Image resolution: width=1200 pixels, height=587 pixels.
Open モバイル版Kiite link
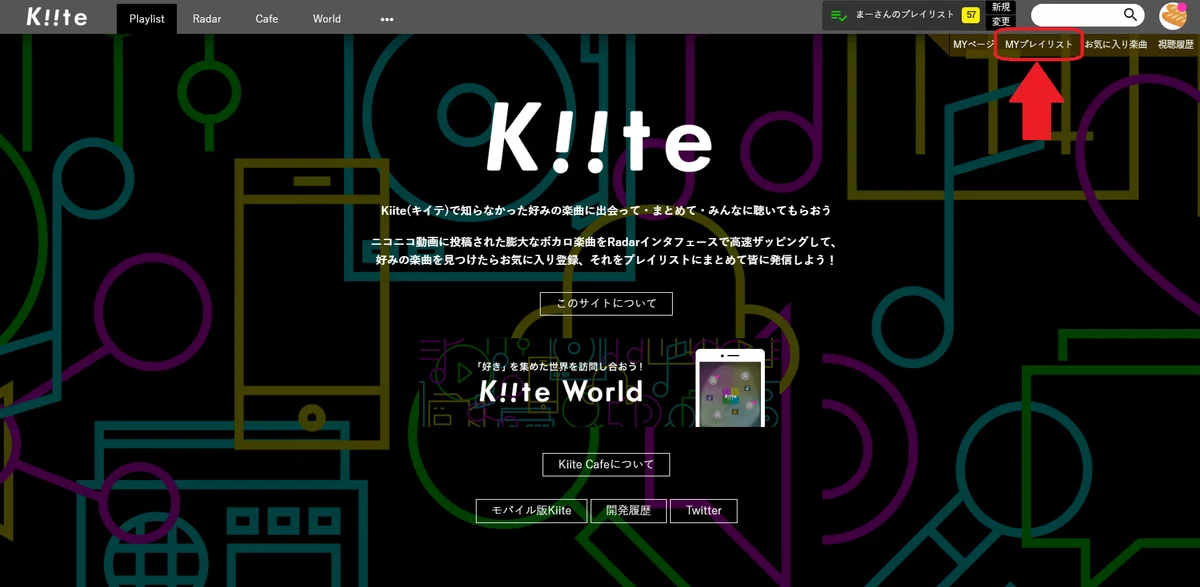pos(531,510)
